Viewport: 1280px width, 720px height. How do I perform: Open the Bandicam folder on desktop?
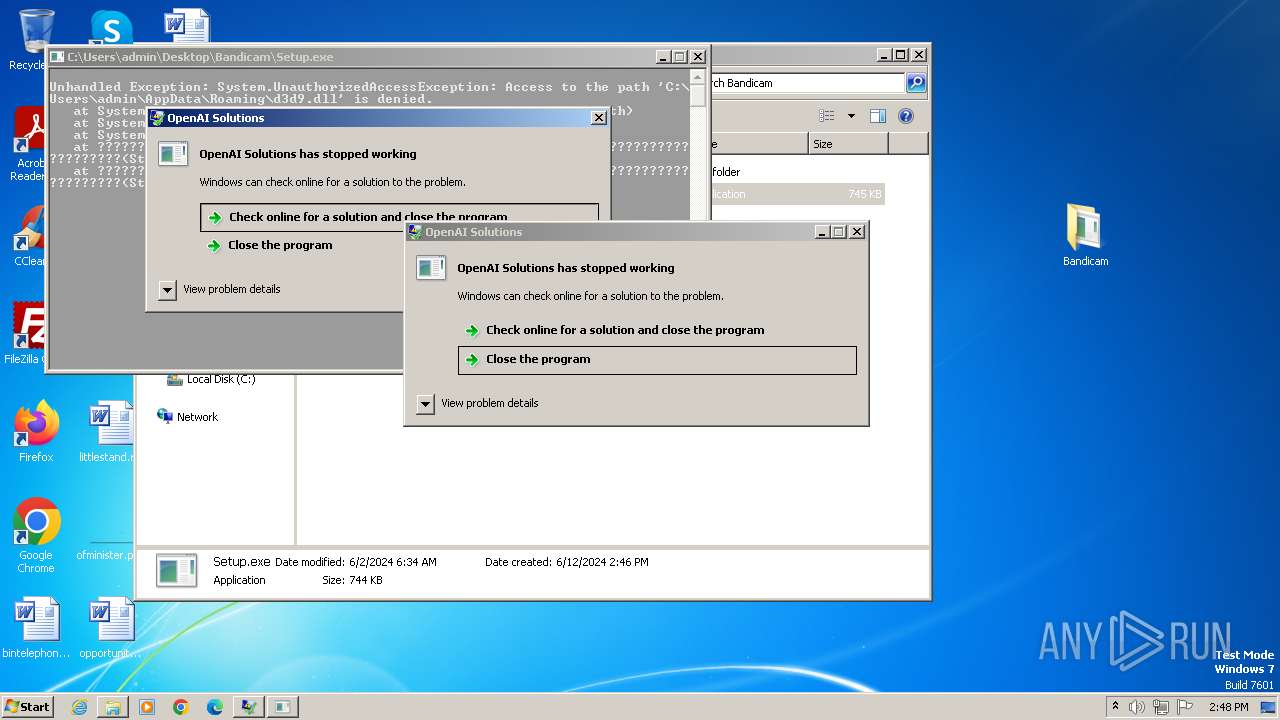coord(1085,236)
